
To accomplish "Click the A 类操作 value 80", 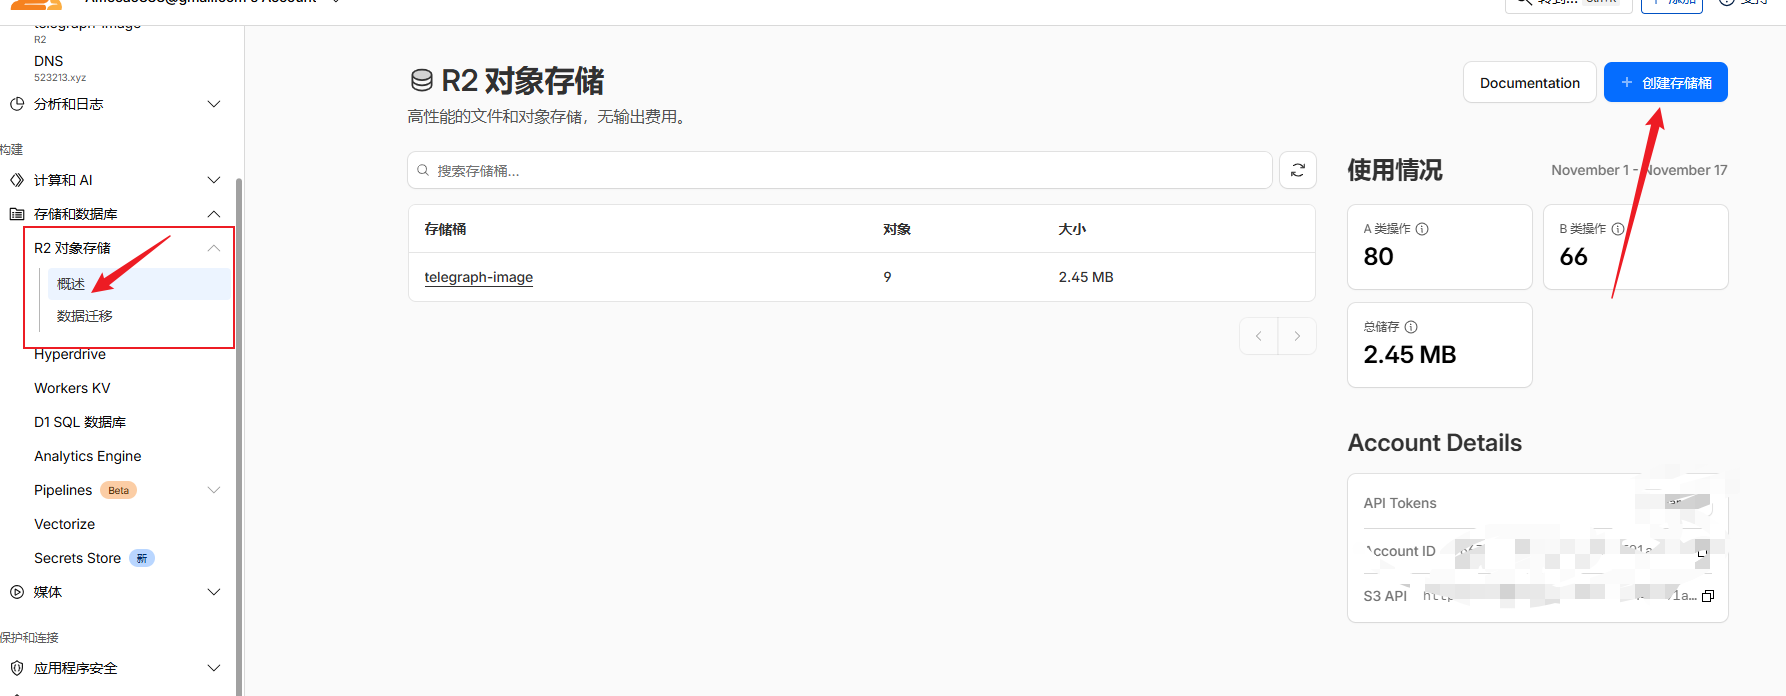I will (x=1379, y=257).
